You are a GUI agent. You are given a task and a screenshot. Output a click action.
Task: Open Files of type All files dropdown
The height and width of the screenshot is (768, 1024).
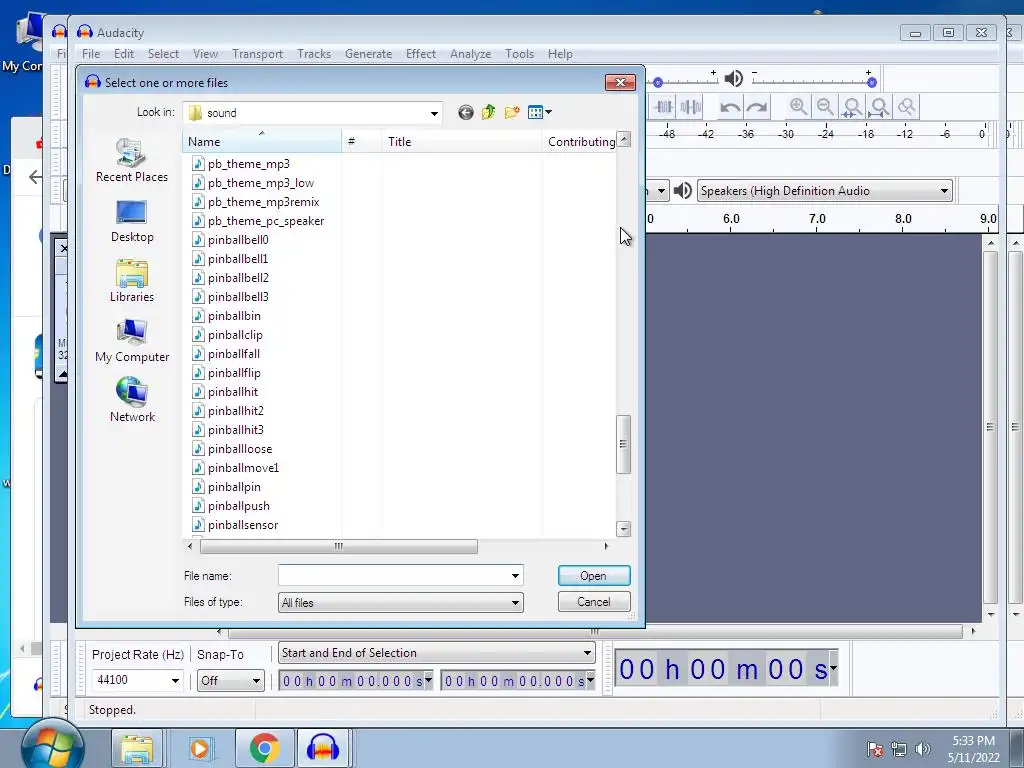pyautogui.click(x=400, y=603)
